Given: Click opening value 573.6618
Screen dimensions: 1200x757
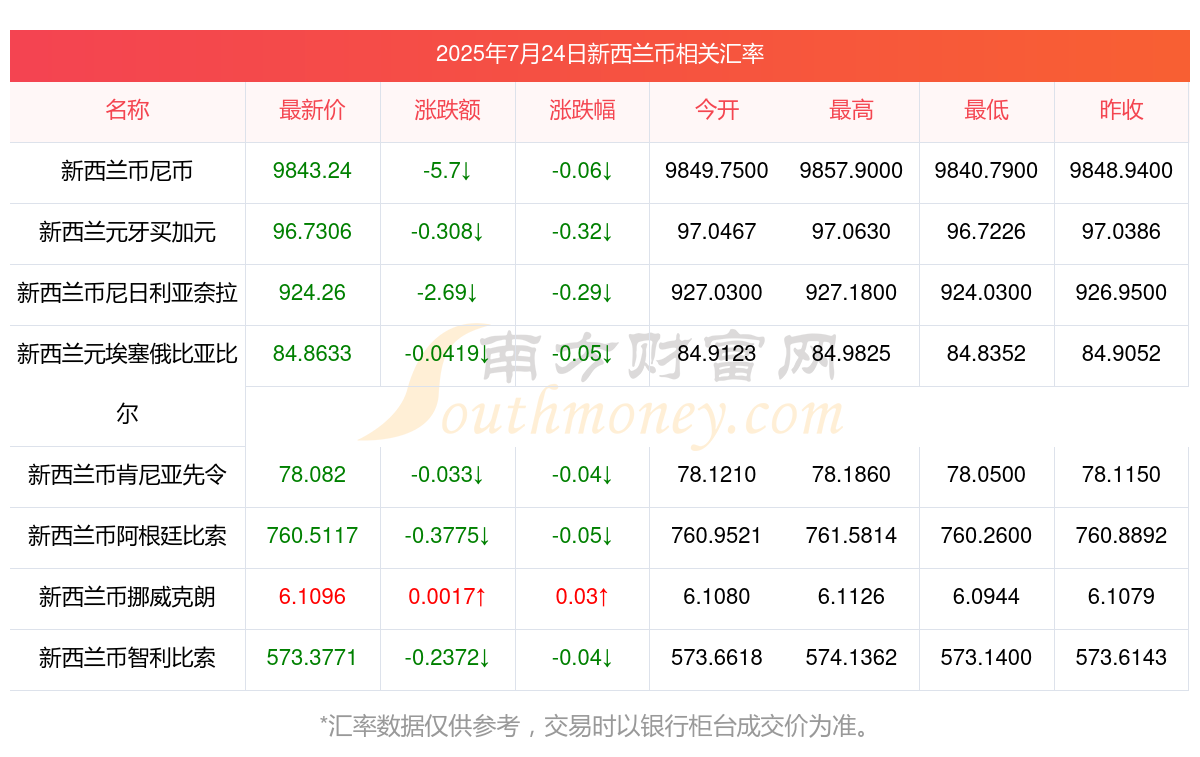Looking at the screenshot, I should pos(717,658).
